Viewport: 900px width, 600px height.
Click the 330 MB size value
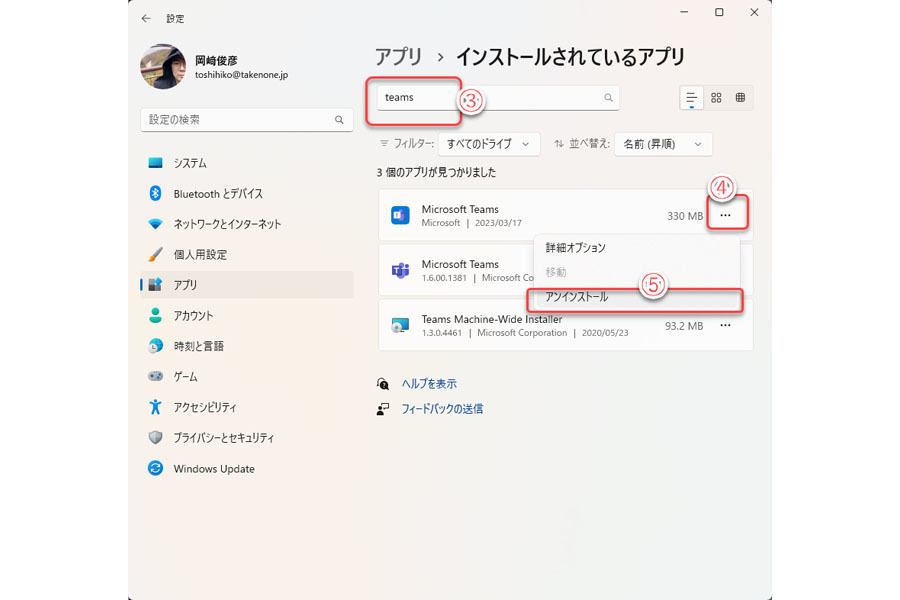point(685,216)
